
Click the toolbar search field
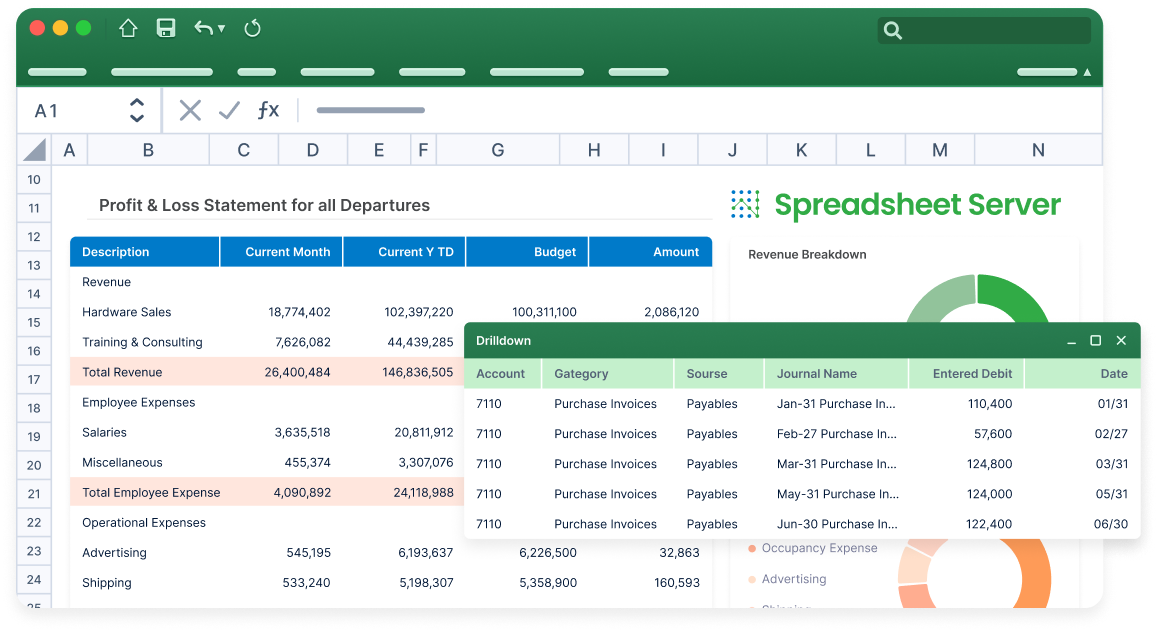click(x=984, y=31)
